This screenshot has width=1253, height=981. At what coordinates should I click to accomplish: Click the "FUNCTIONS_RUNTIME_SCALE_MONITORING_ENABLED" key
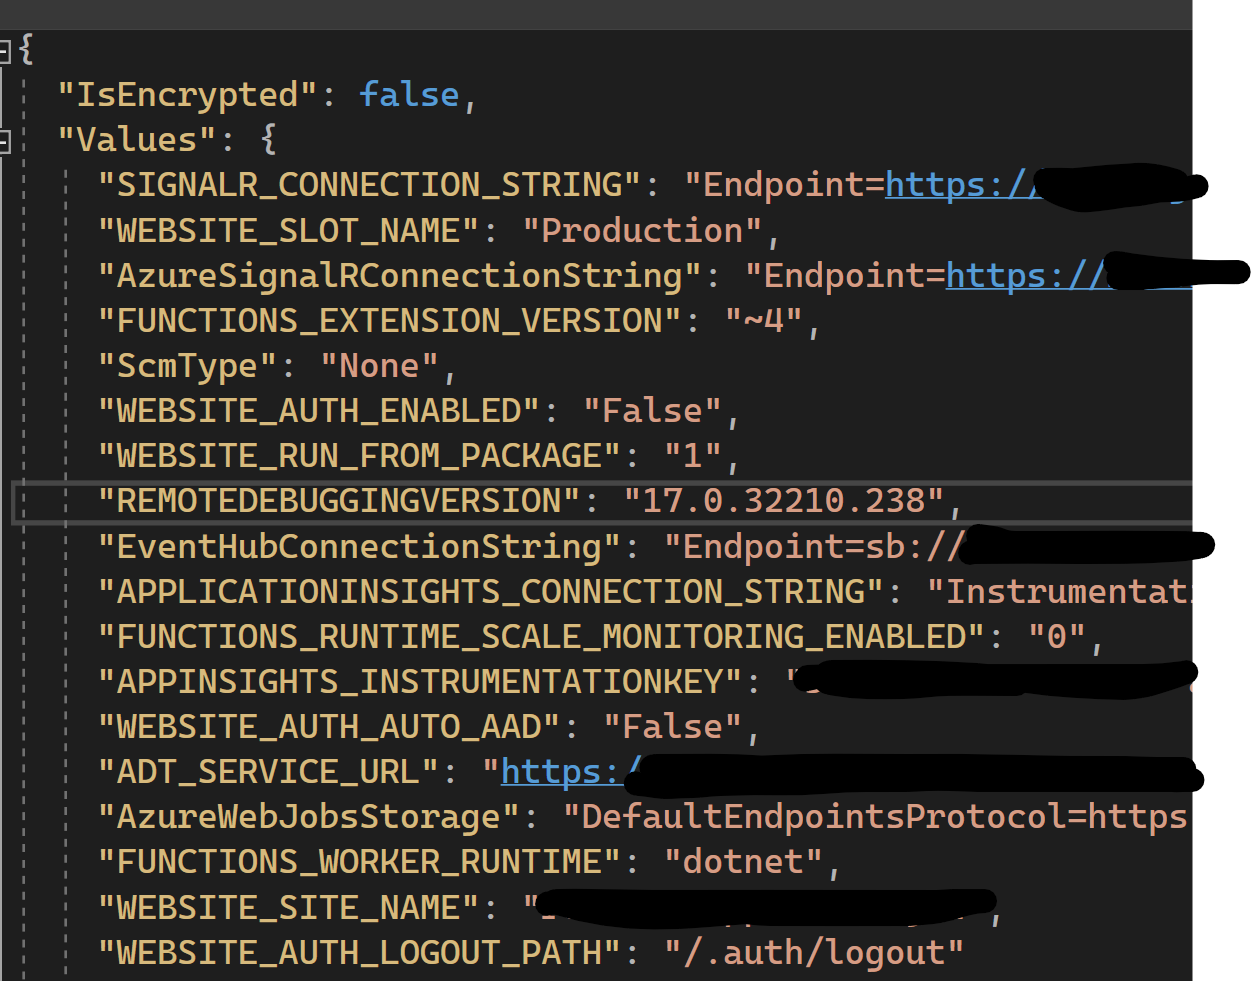coord(541,637)
